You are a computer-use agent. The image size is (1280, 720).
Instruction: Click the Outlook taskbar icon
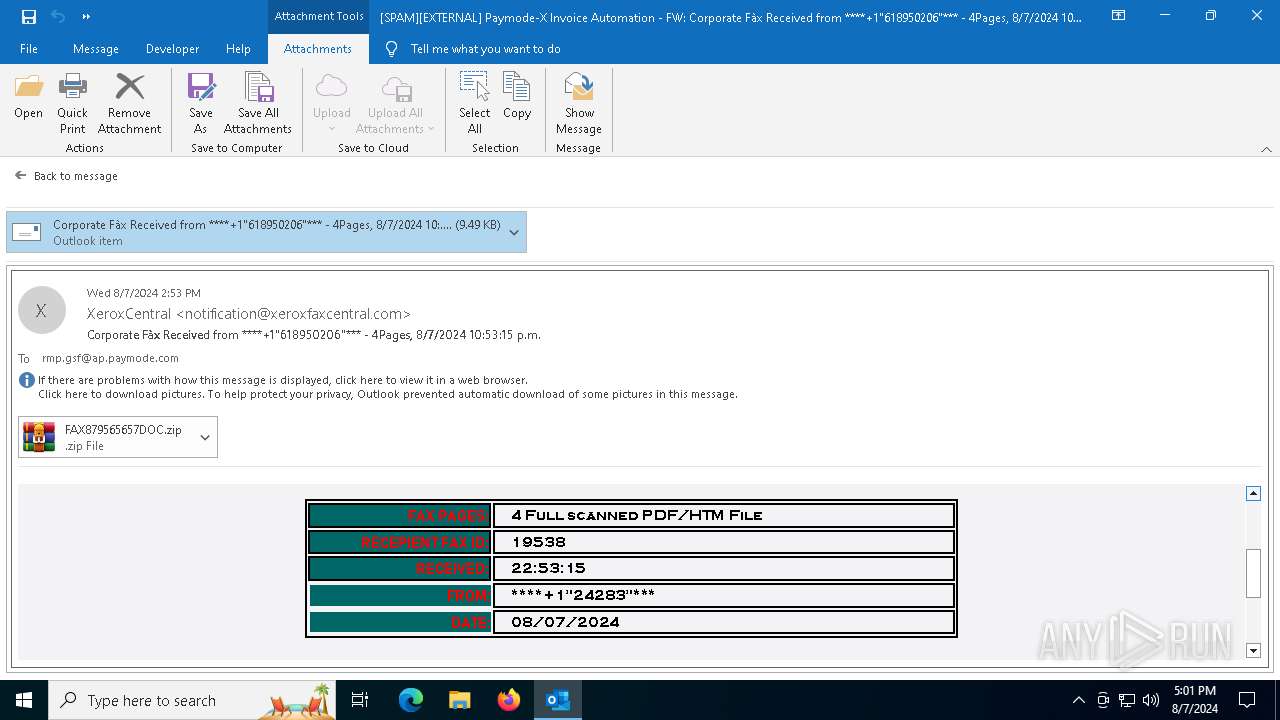(558, 700)
